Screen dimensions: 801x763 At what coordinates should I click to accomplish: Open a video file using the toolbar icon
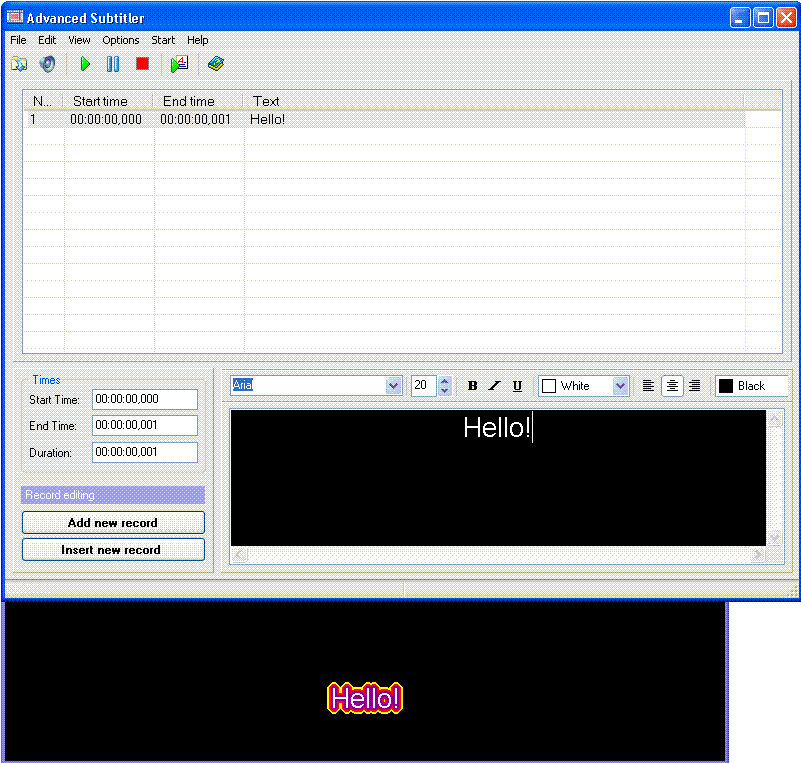(x=18, y=63)
